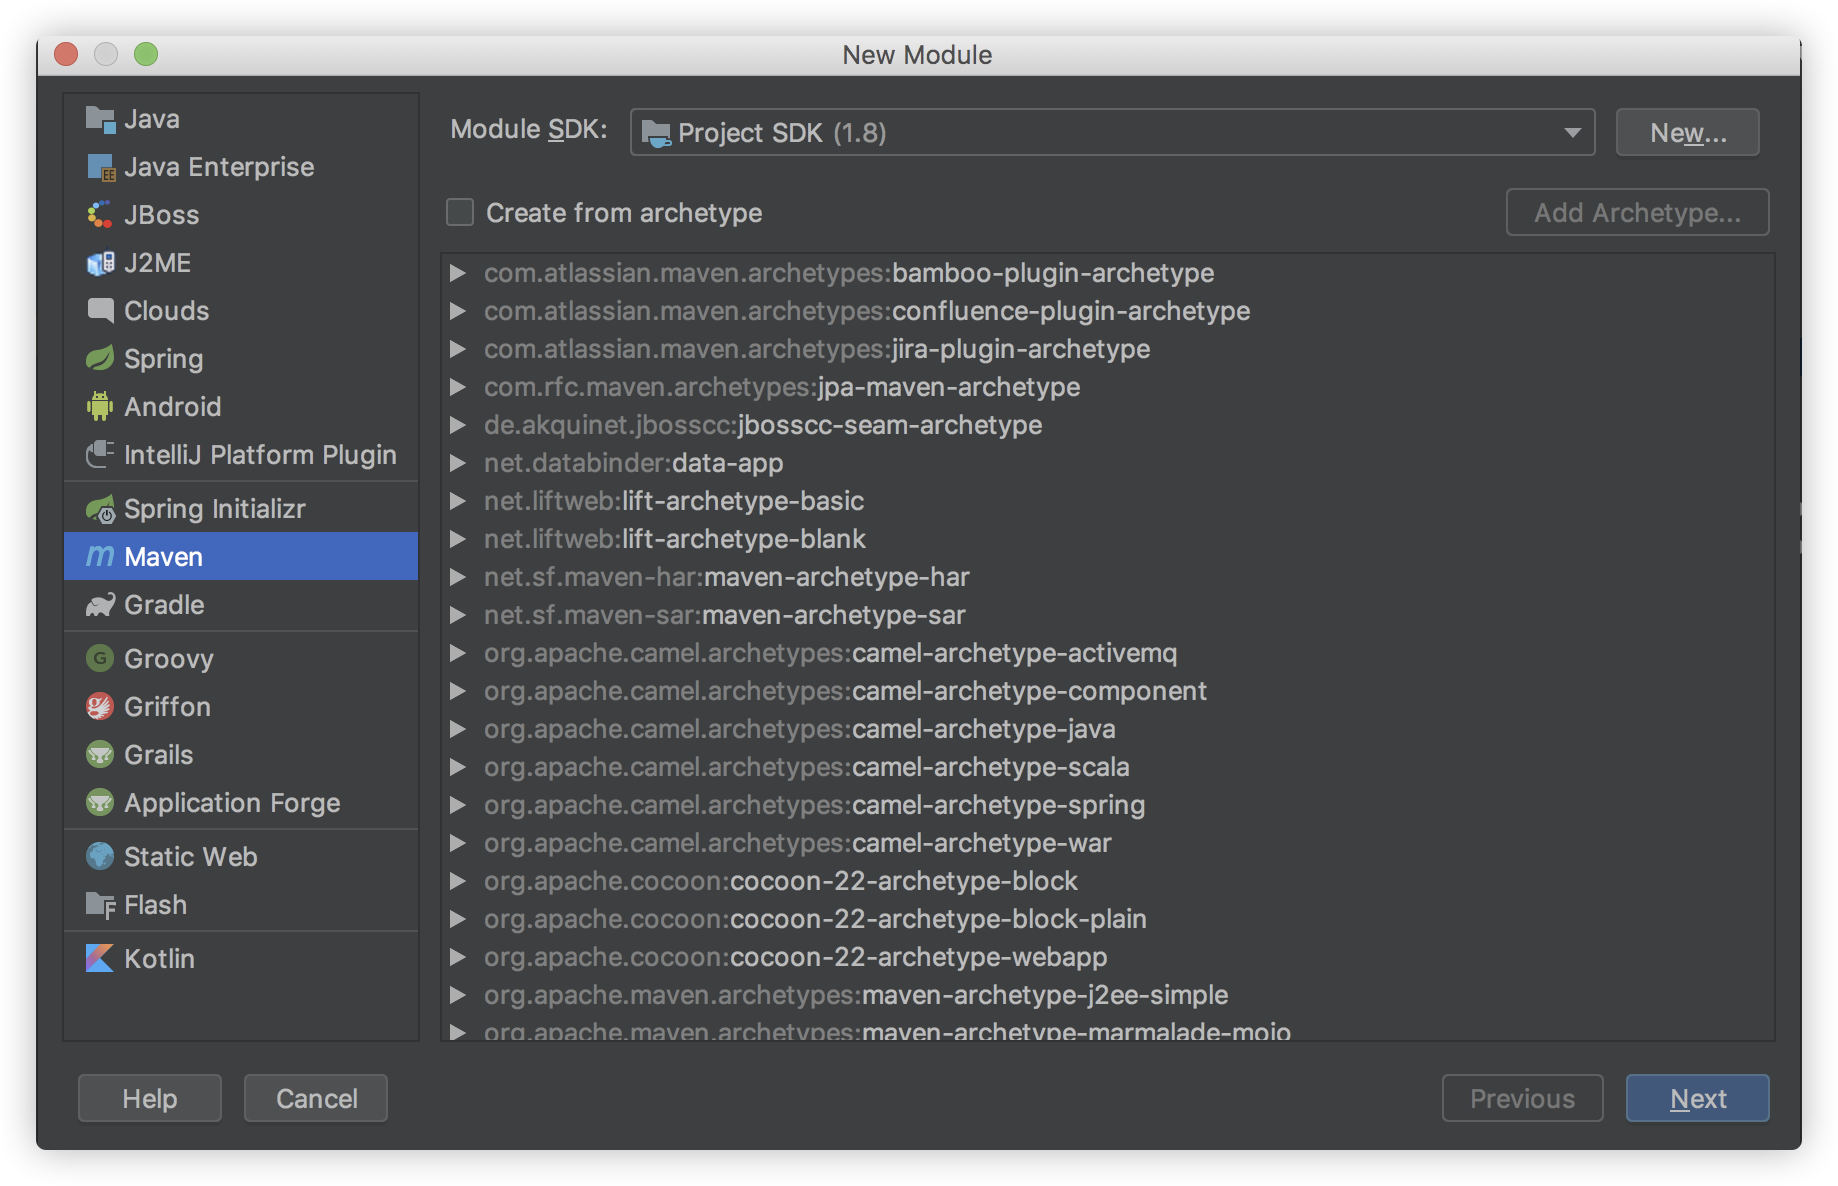This screenshot has height=1186, width=1838.
Task: Select lift-archetype-blank archetype row
Action: coord(1108,539)
